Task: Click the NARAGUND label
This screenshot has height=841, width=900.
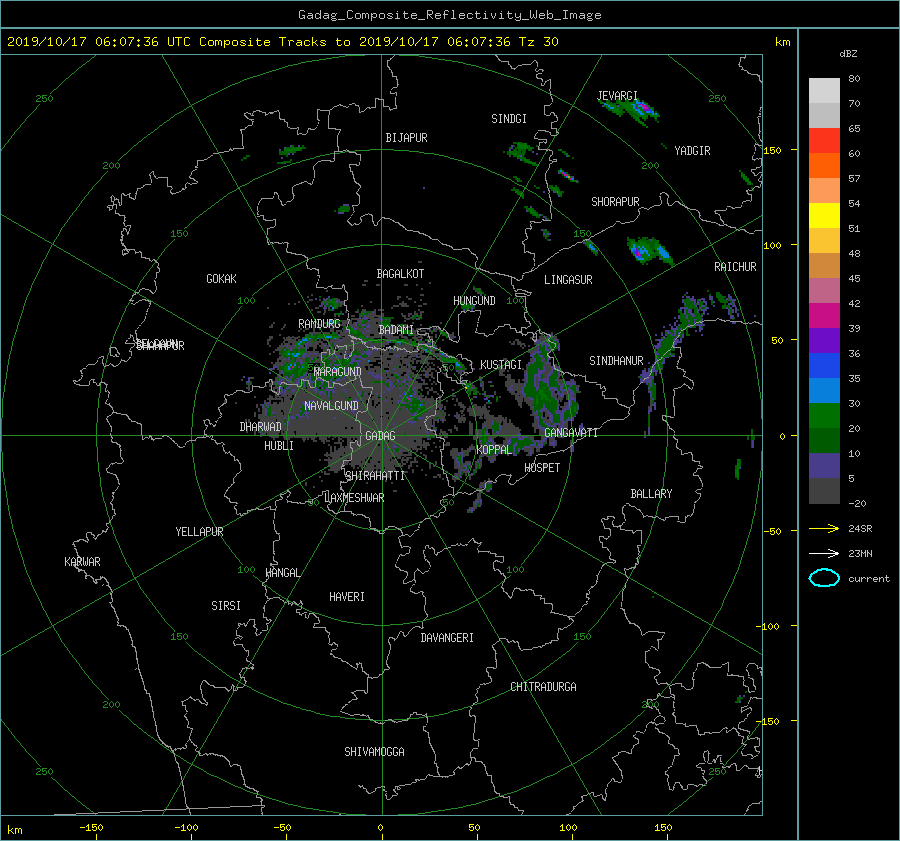Action: (338, 372)
